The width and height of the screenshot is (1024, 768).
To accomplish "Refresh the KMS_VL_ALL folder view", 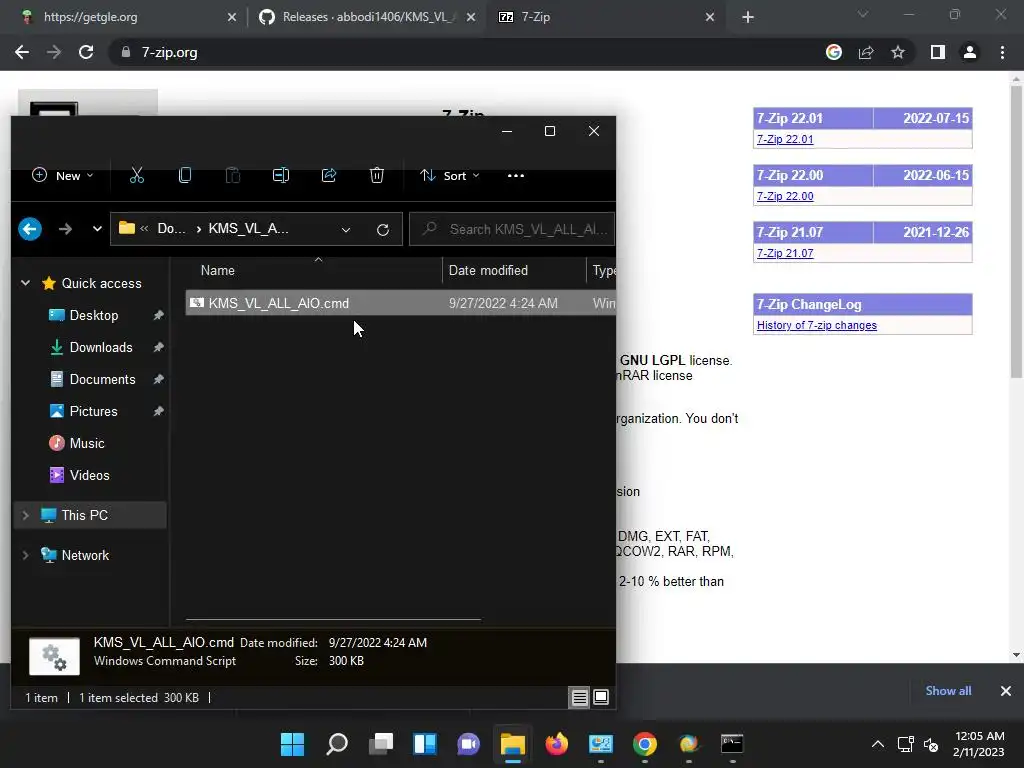I will pyautogui.click(x=383, y=229).
